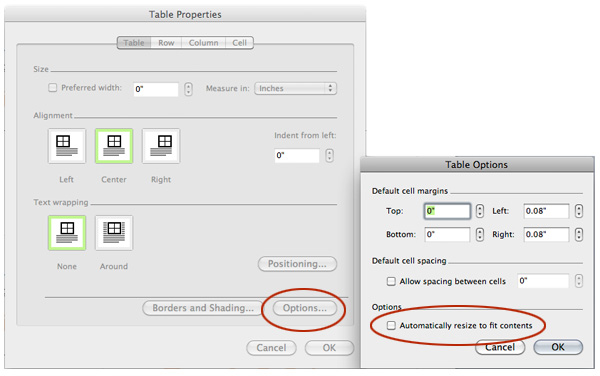Click the Indent from left stepper
Viewport: 600px width, 376px height.
tap(329, 156)
